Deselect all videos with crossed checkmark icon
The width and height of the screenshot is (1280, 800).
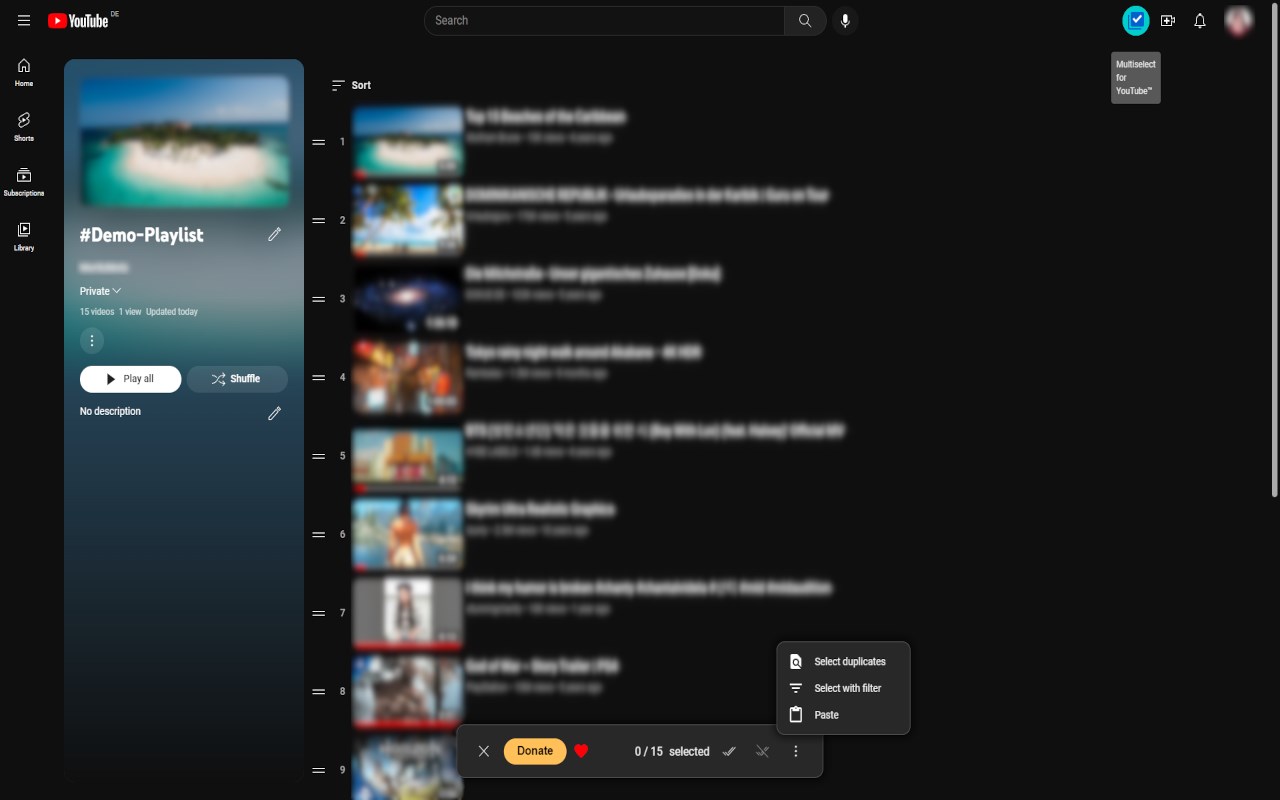762,751
